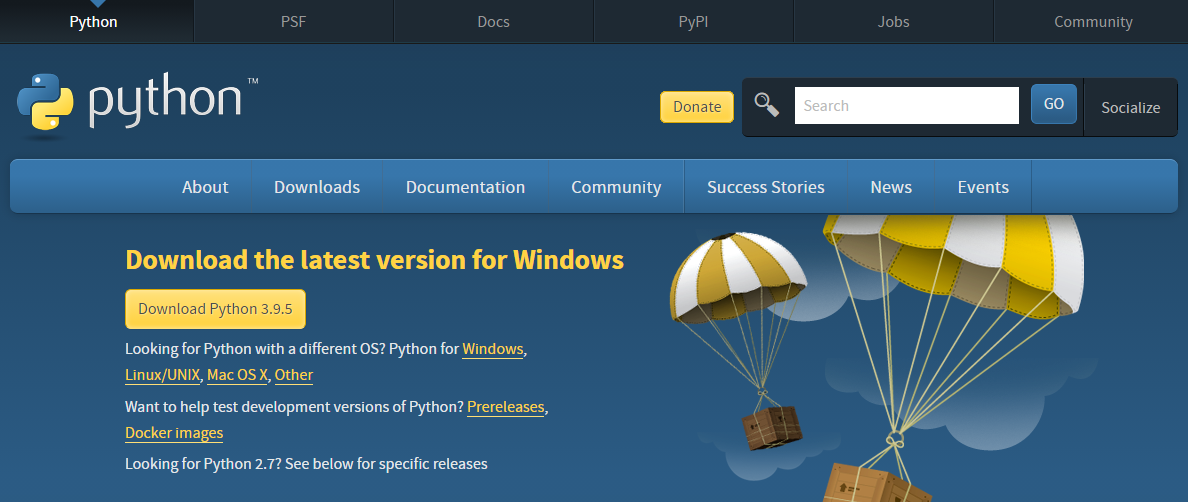This screenshot has height=502, width=1188.
Task: Click the Python logo image
Action: (137, 105)
